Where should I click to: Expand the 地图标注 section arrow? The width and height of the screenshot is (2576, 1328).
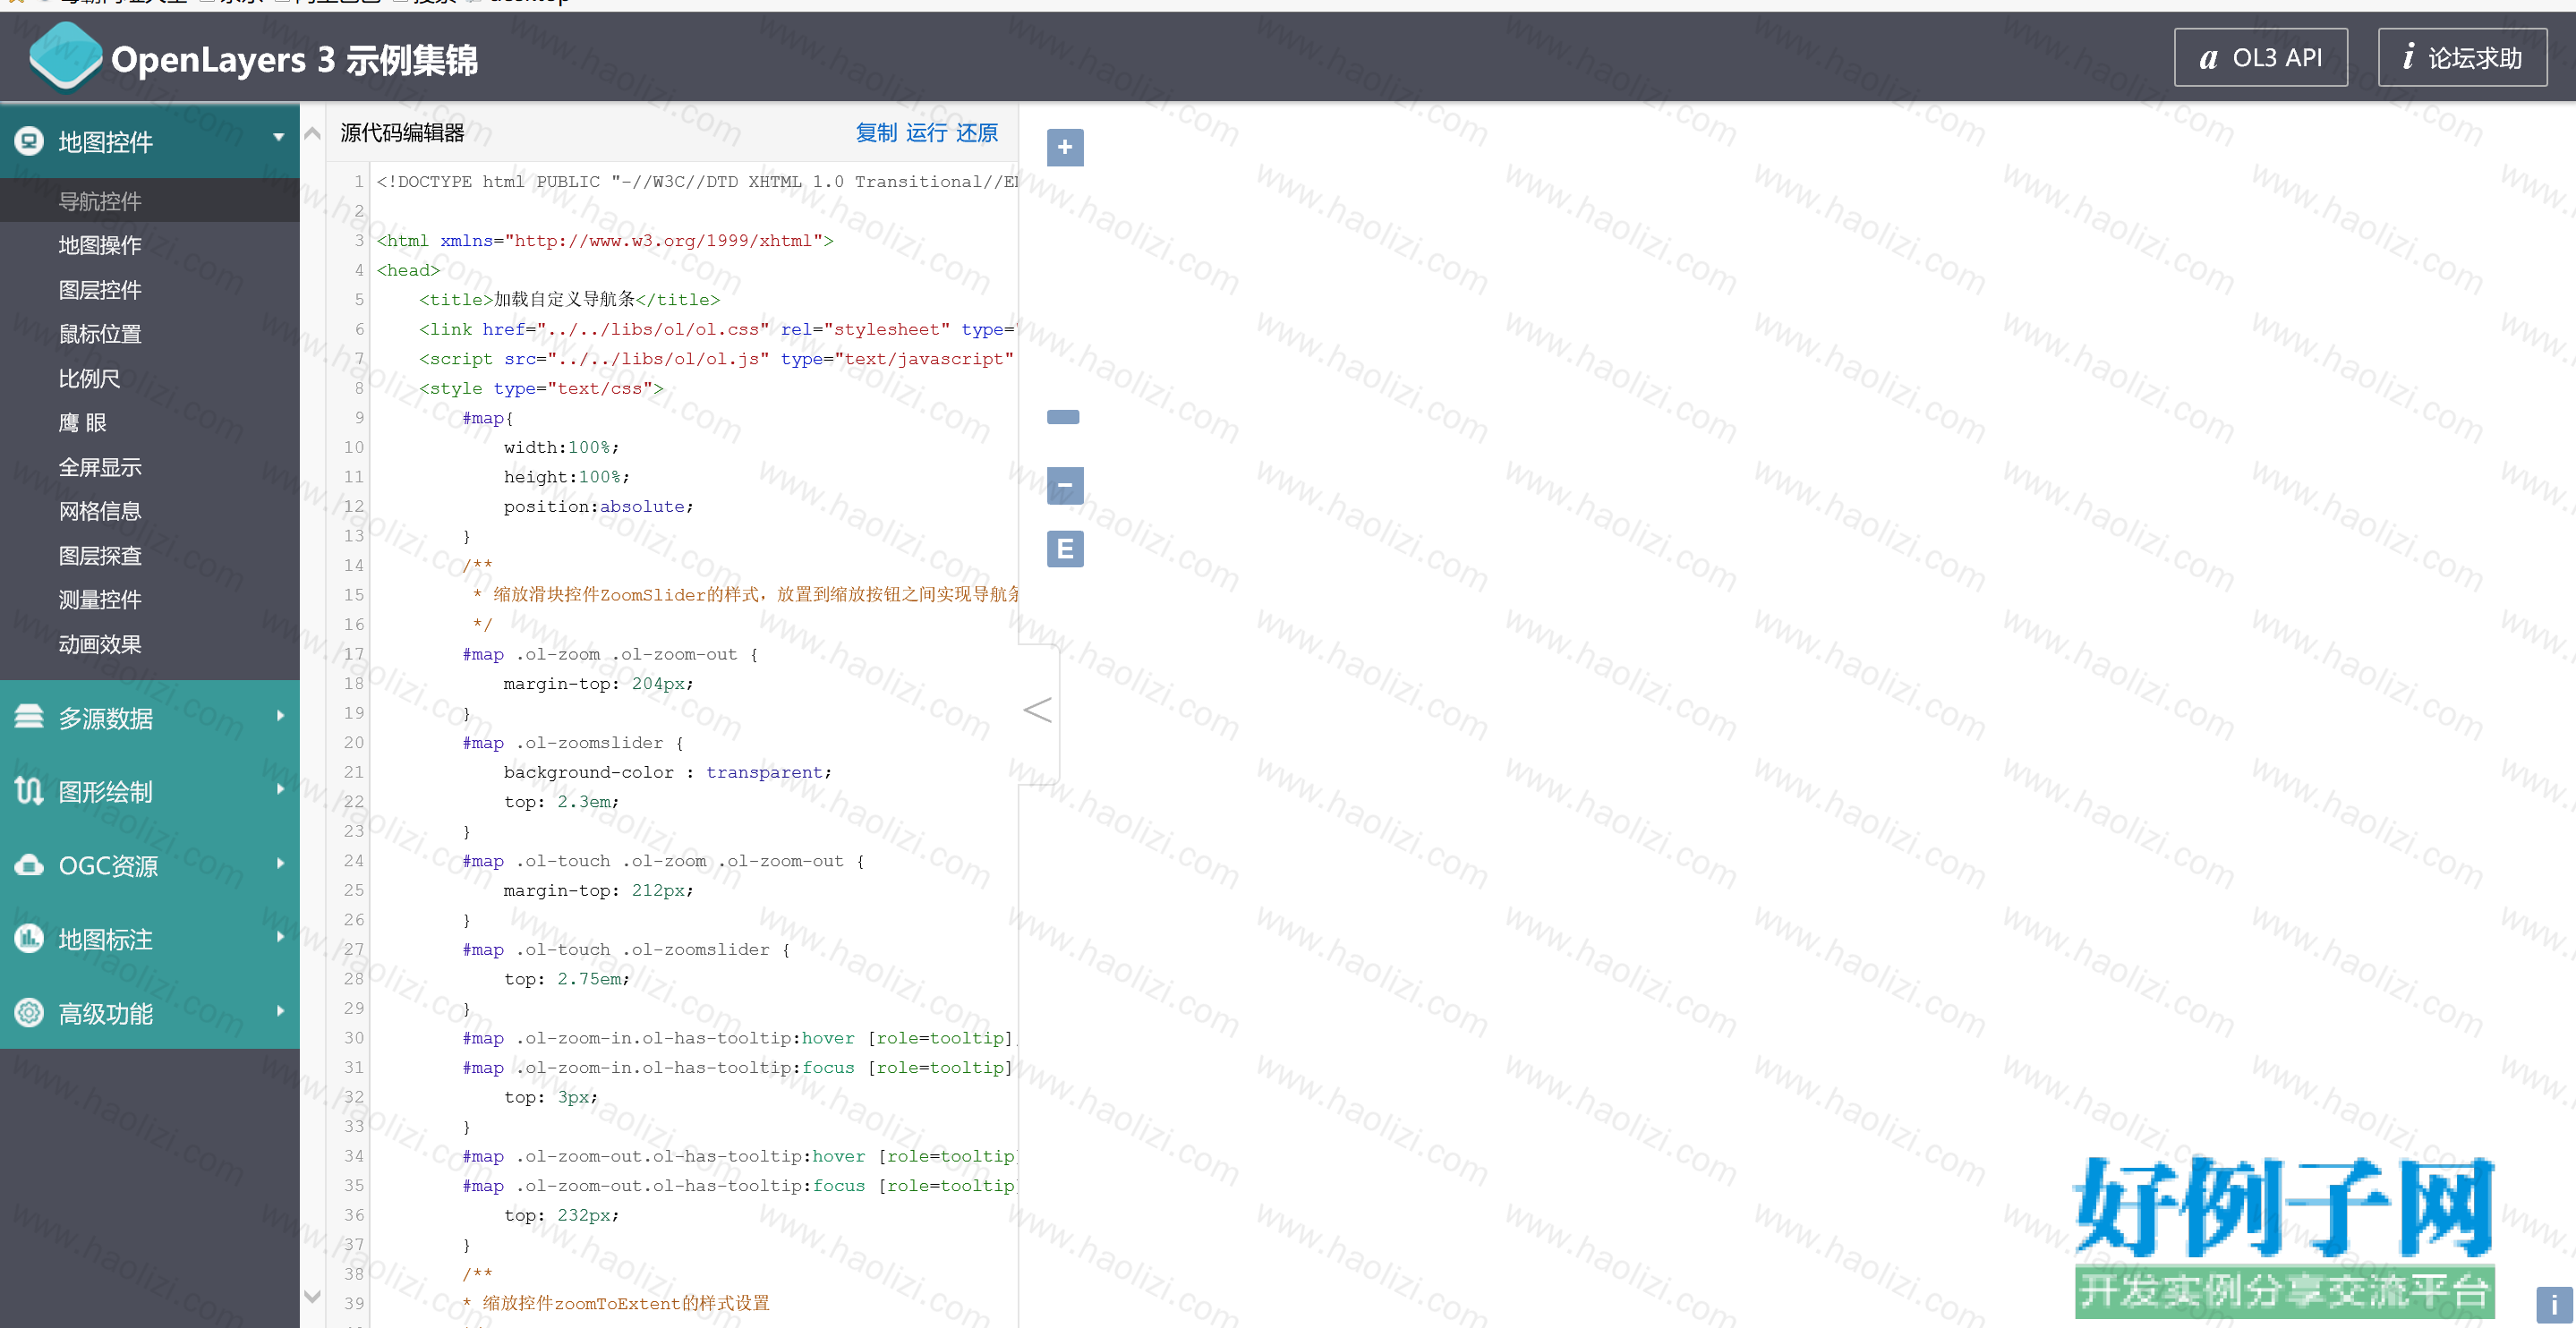point(281,937)
